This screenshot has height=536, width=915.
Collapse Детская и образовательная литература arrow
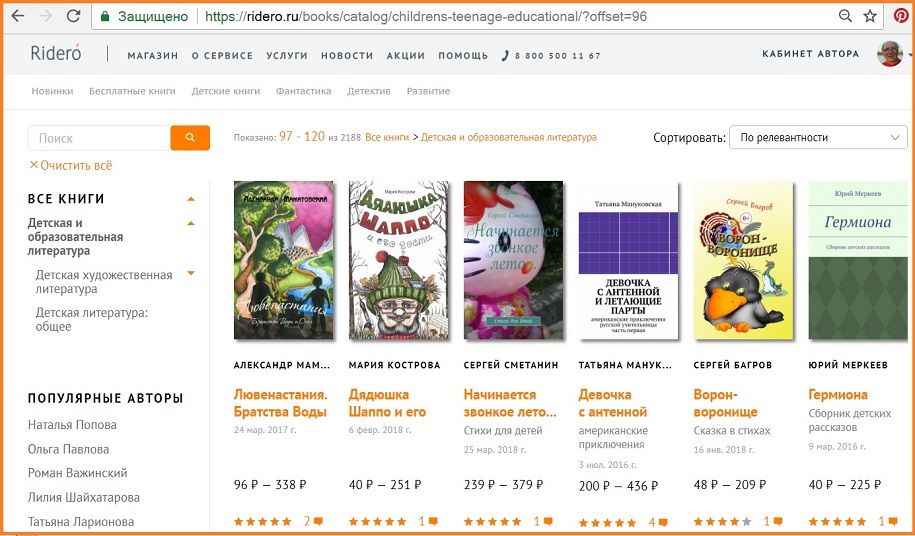[x=190, y=223]
